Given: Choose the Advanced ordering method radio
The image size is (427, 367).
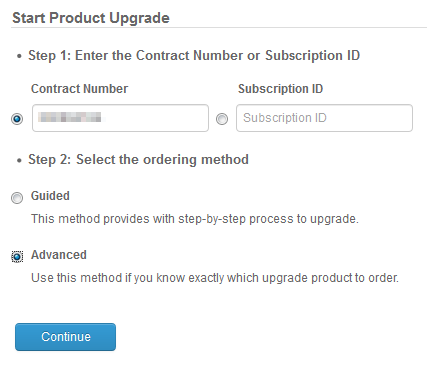Looking at the screenshot, I should (x=17, y=257).
